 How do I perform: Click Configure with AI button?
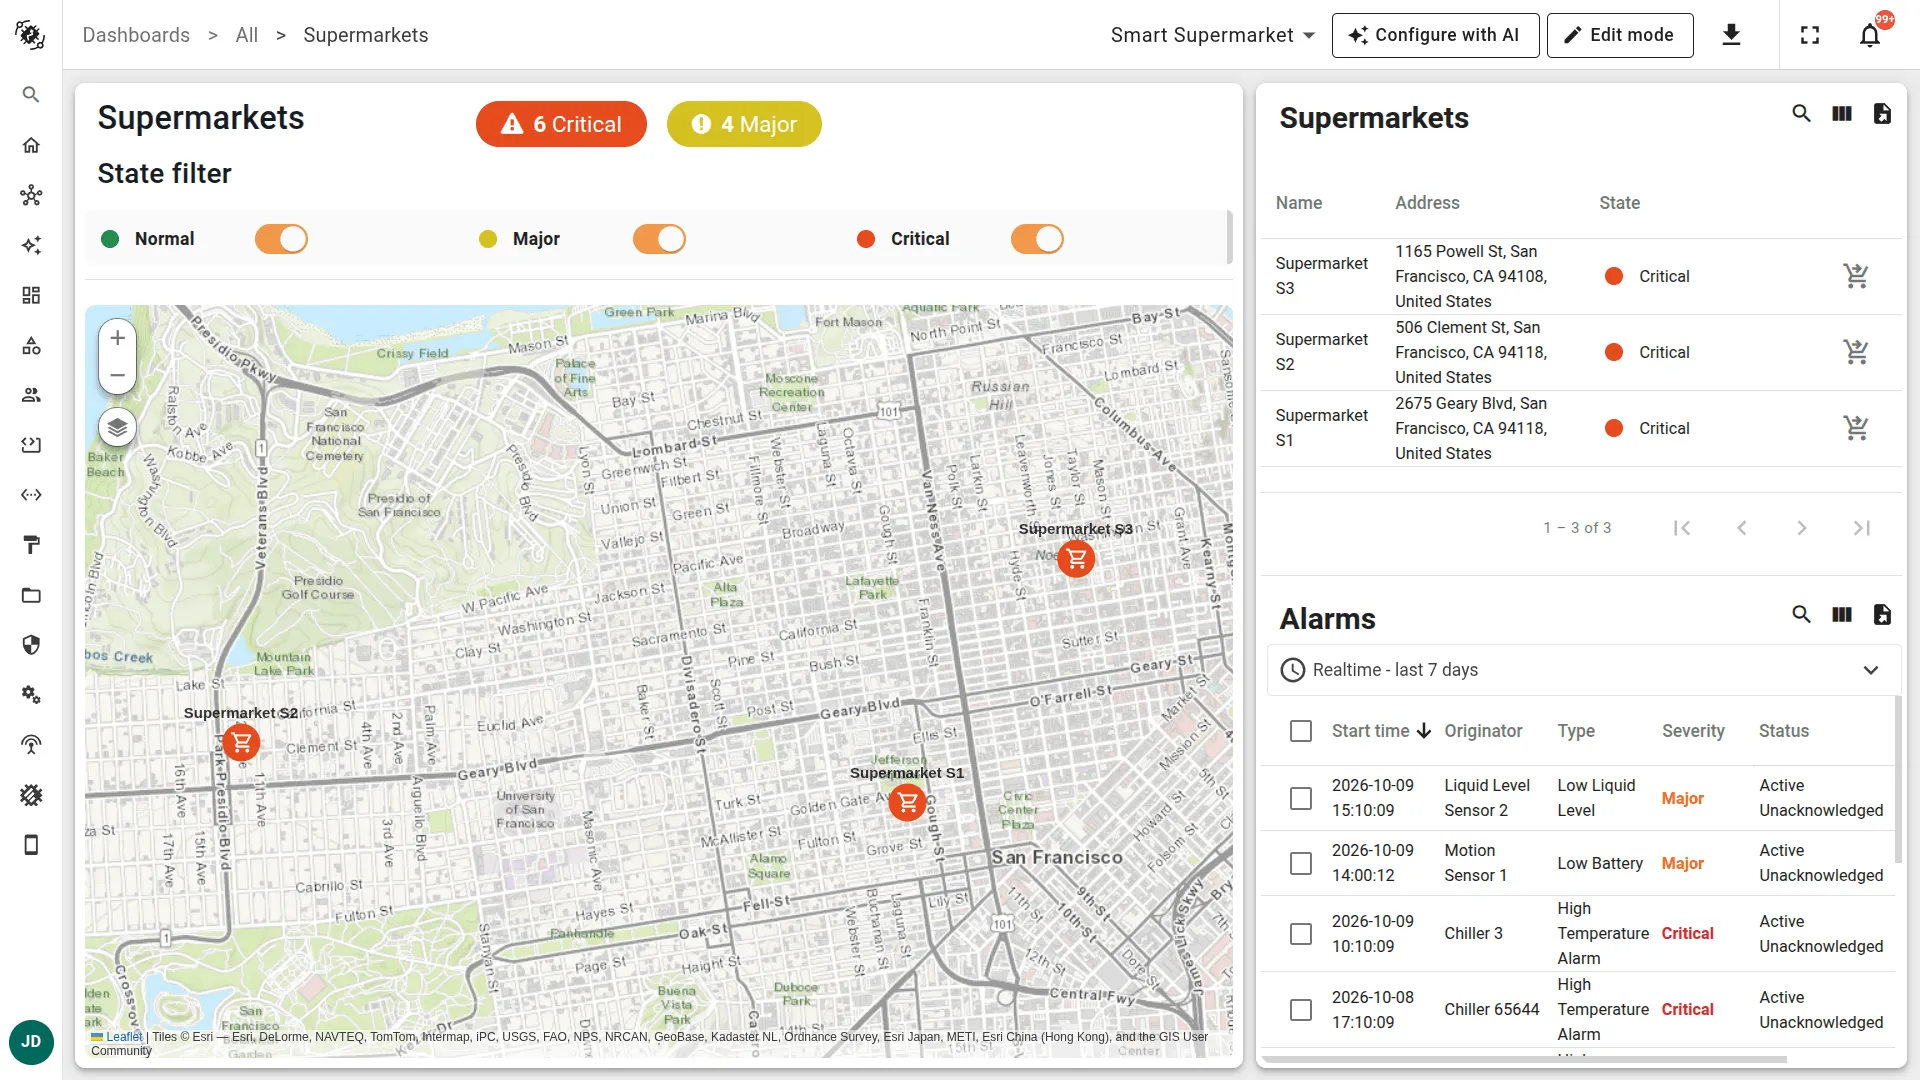pos(1435,35)
